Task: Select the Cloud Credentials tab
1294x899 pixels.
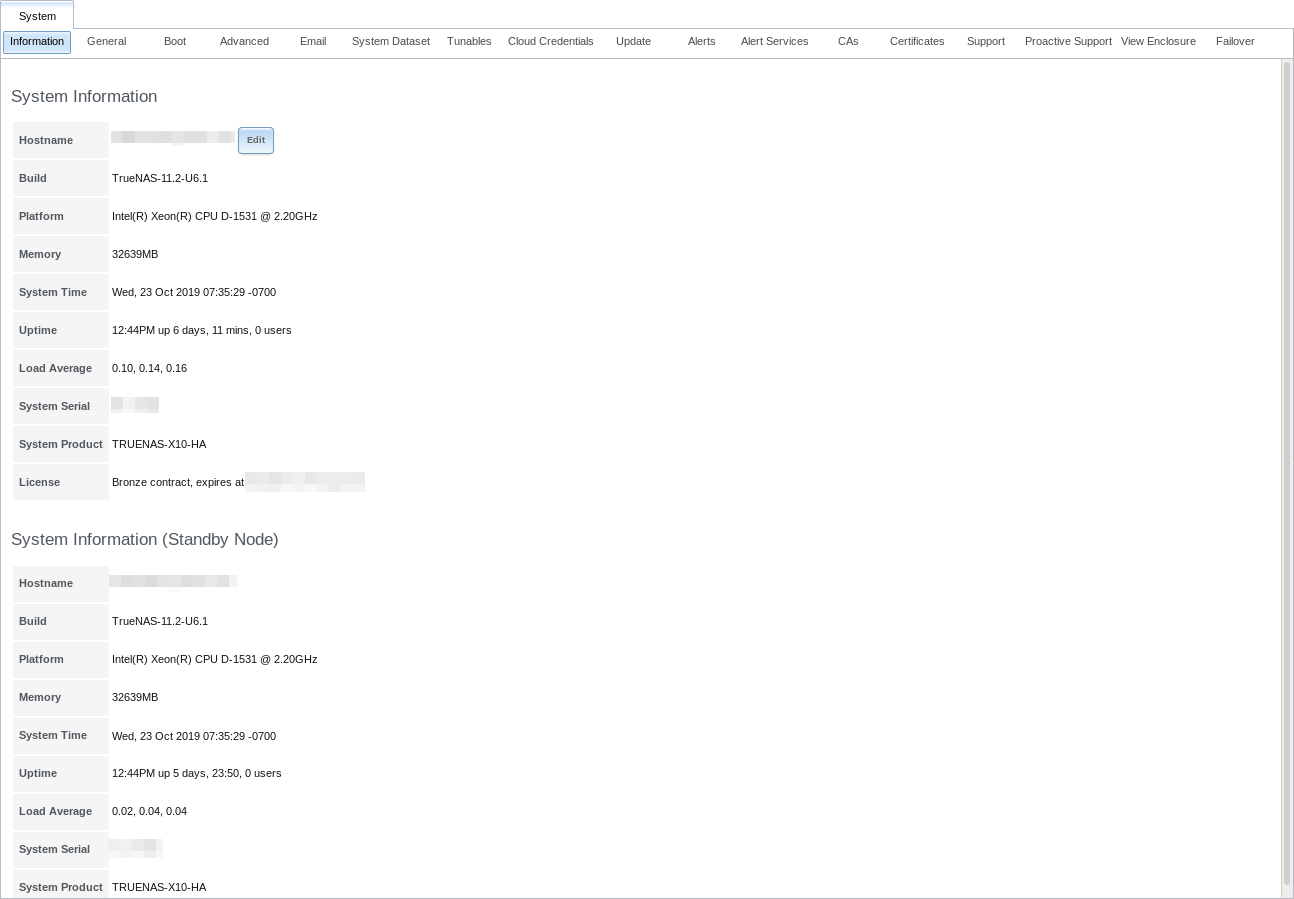Action: coord(550,42)
